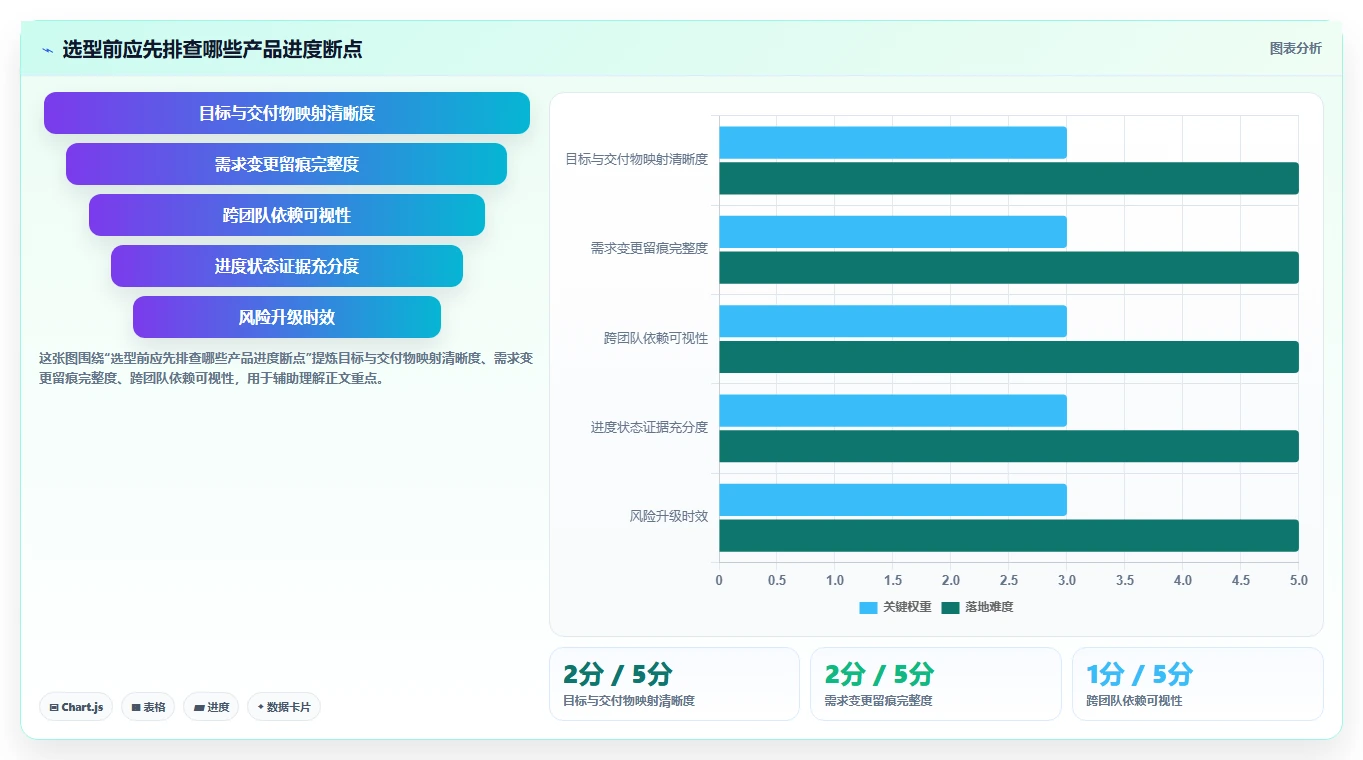Open the 2分 / 5分 需求变更留痕完整度 card

pyautogui.click(x=936, y=684)
